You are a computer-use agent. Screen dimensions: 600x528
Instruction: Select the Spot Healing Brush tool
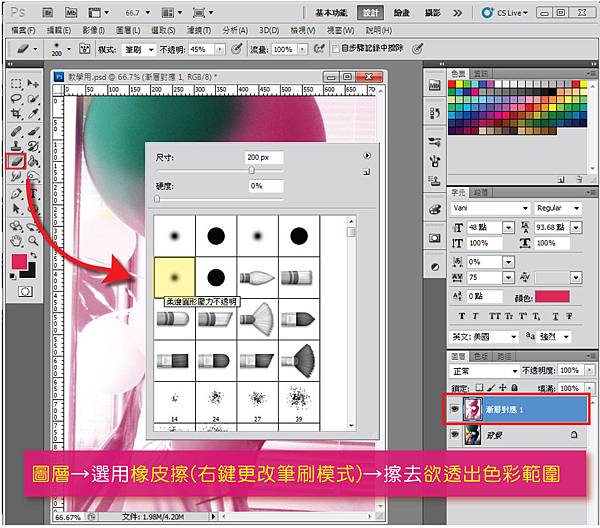pyautogui.click(x=16, y=132)
